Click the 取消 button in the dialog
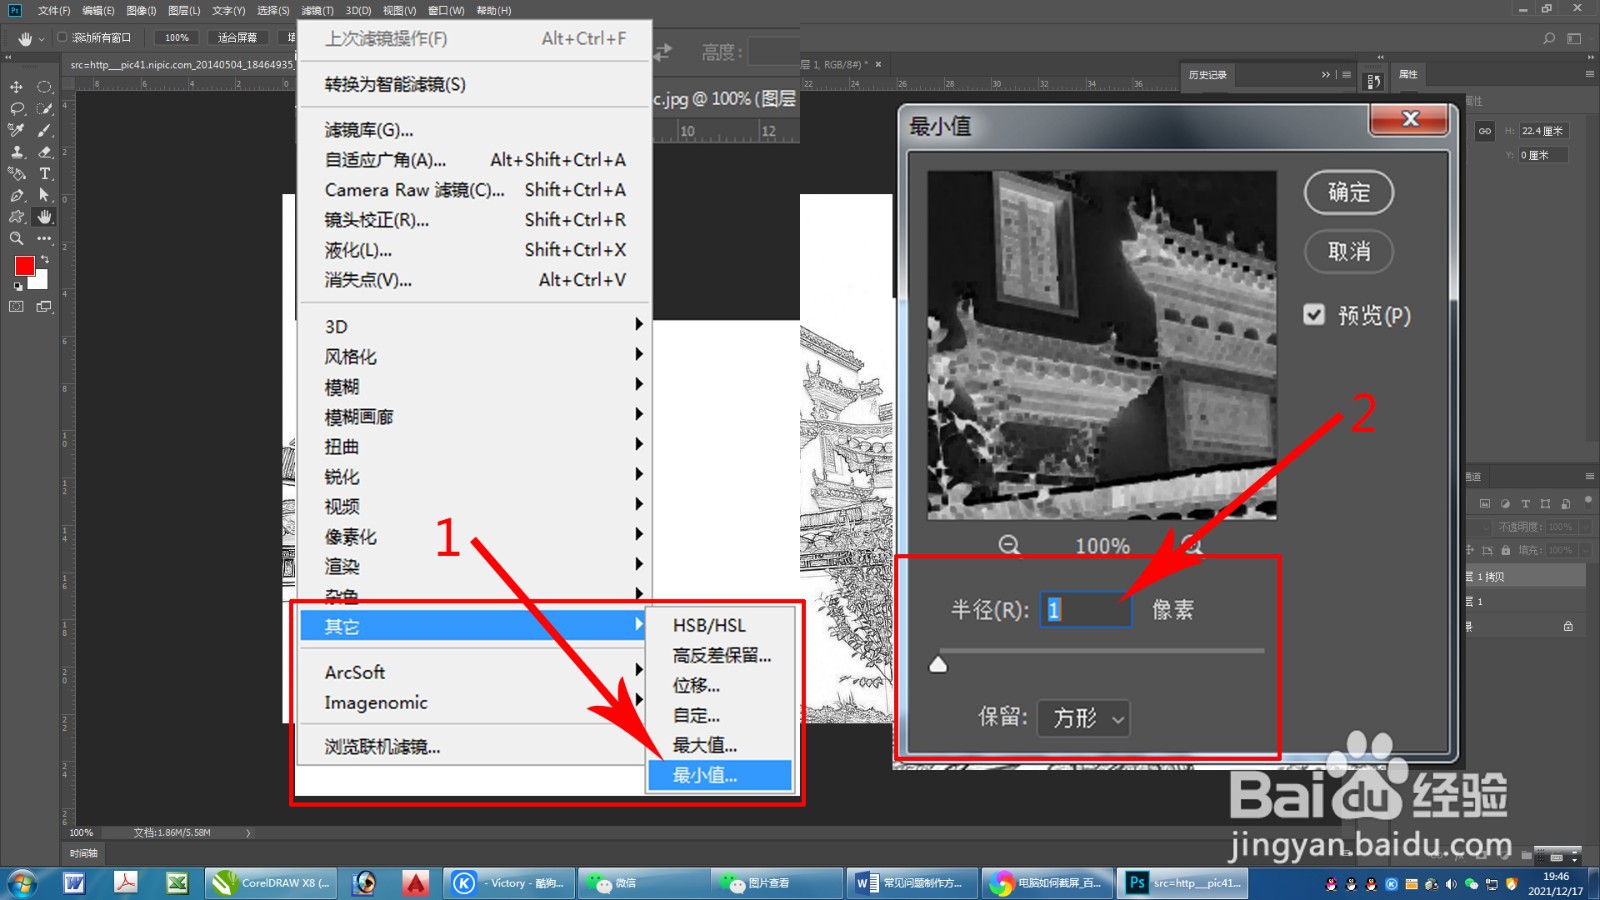Image resolution: width=1600 pixels, height=900 pixels. click(1348, 252)
